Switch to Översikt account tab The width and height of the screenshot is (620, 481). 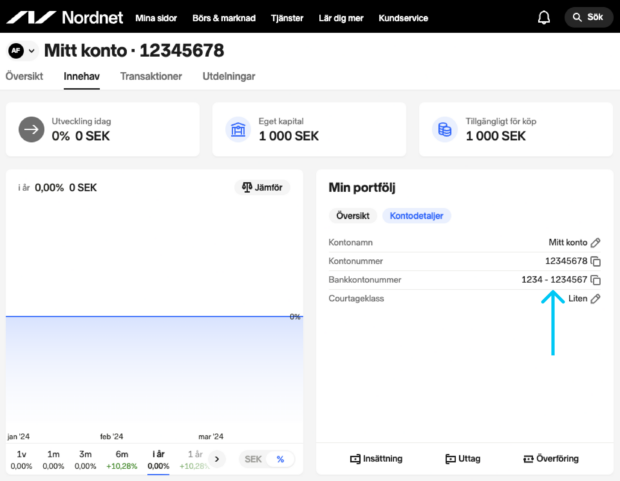click(24, 76)
